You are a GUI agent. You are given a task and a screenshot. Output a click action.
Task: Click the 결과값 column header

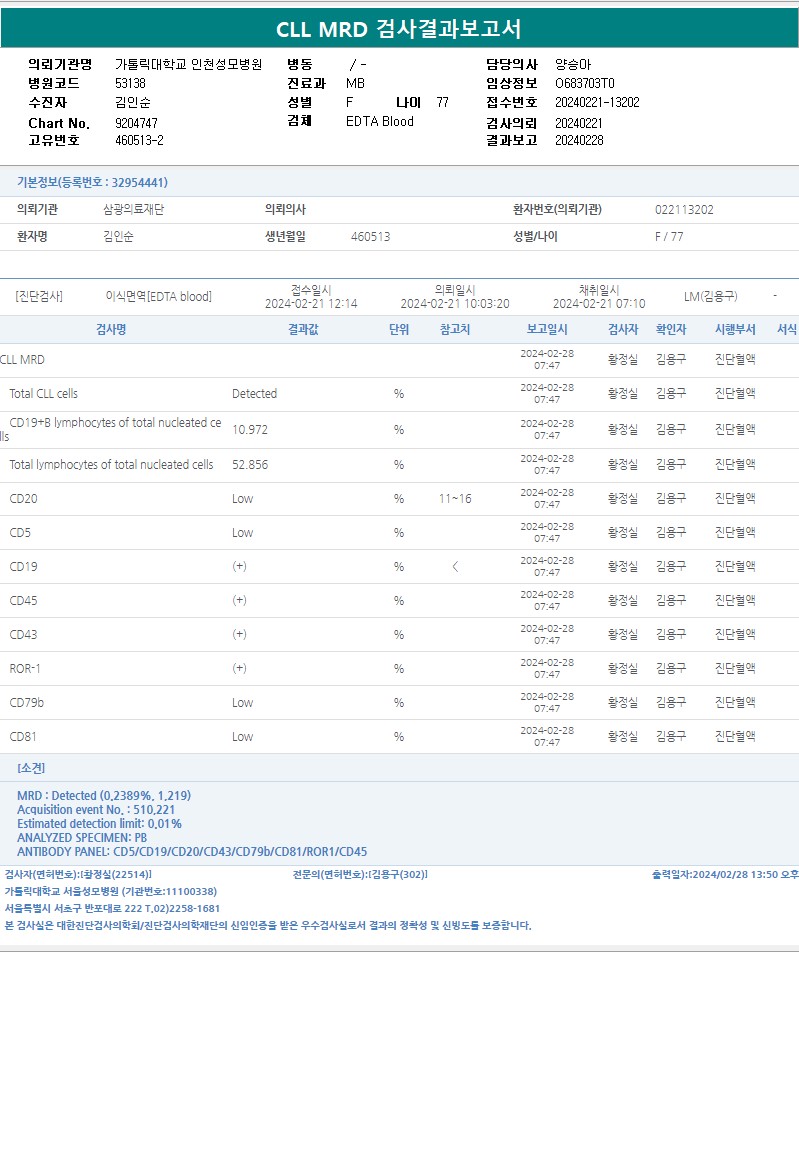point(303,329)
